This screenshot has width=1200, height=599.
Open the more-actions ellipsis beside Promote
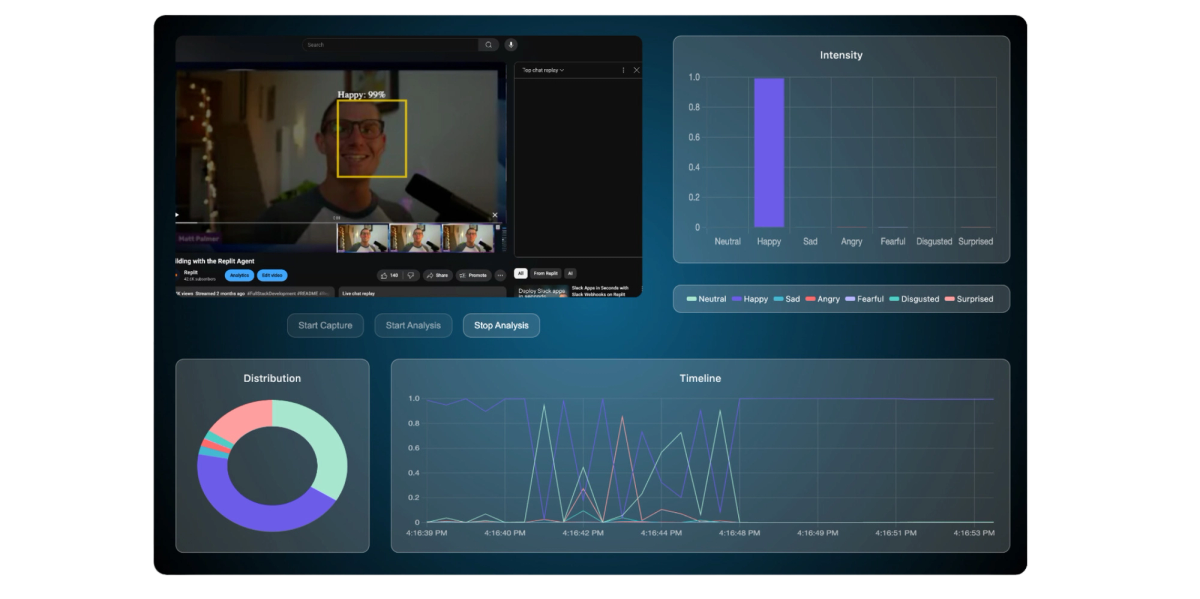500,275
